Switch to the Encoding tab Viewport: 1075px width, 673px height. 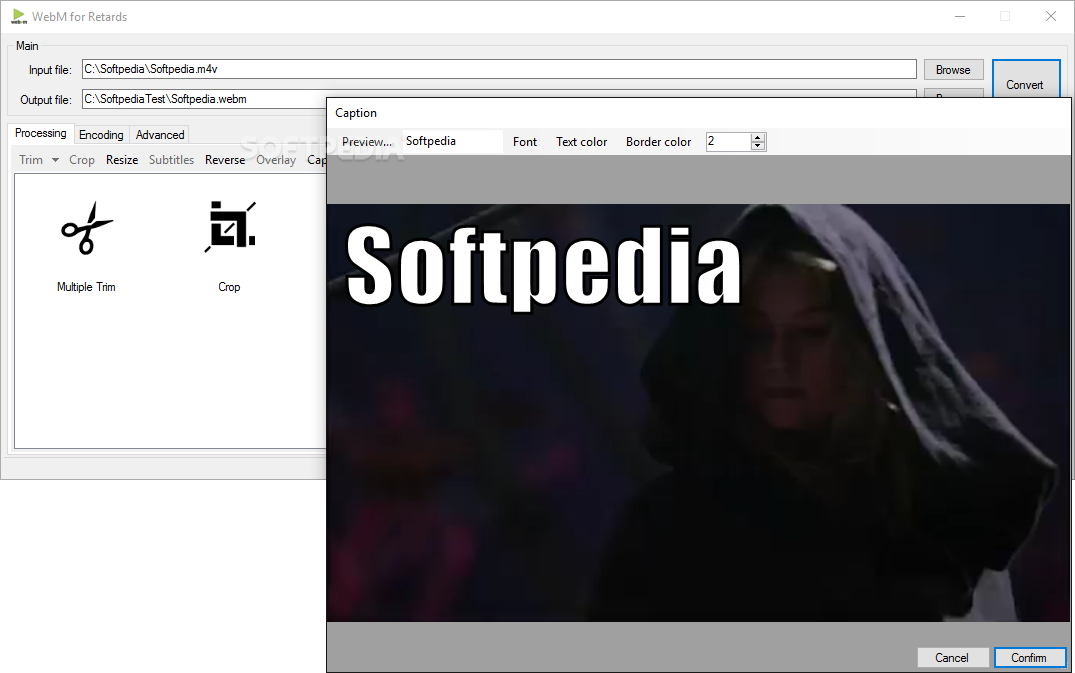tap(101, 135)
